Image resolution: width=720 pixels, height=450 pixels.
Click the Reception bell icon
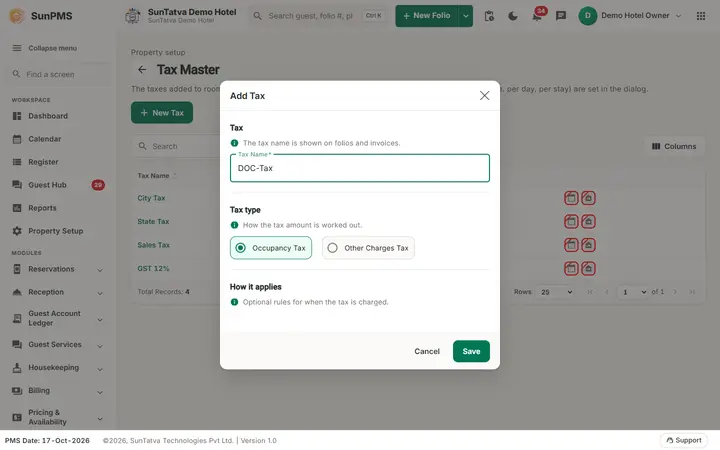coord(17,292)
